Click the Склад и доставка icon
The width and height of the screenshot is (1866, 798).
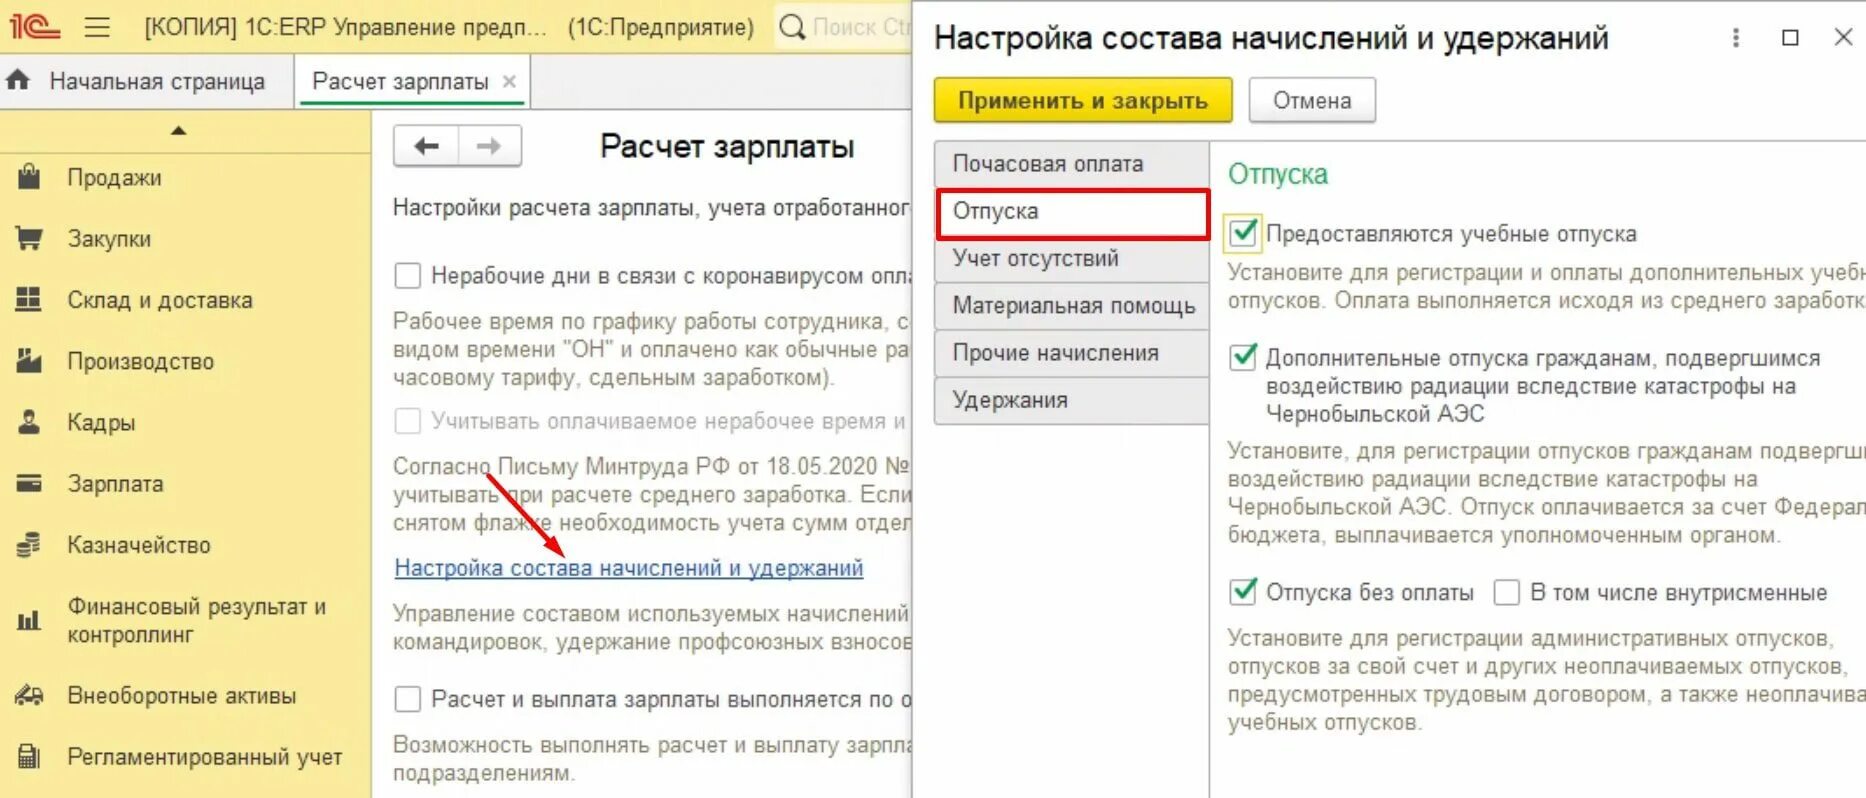click(x=29, y=299)
